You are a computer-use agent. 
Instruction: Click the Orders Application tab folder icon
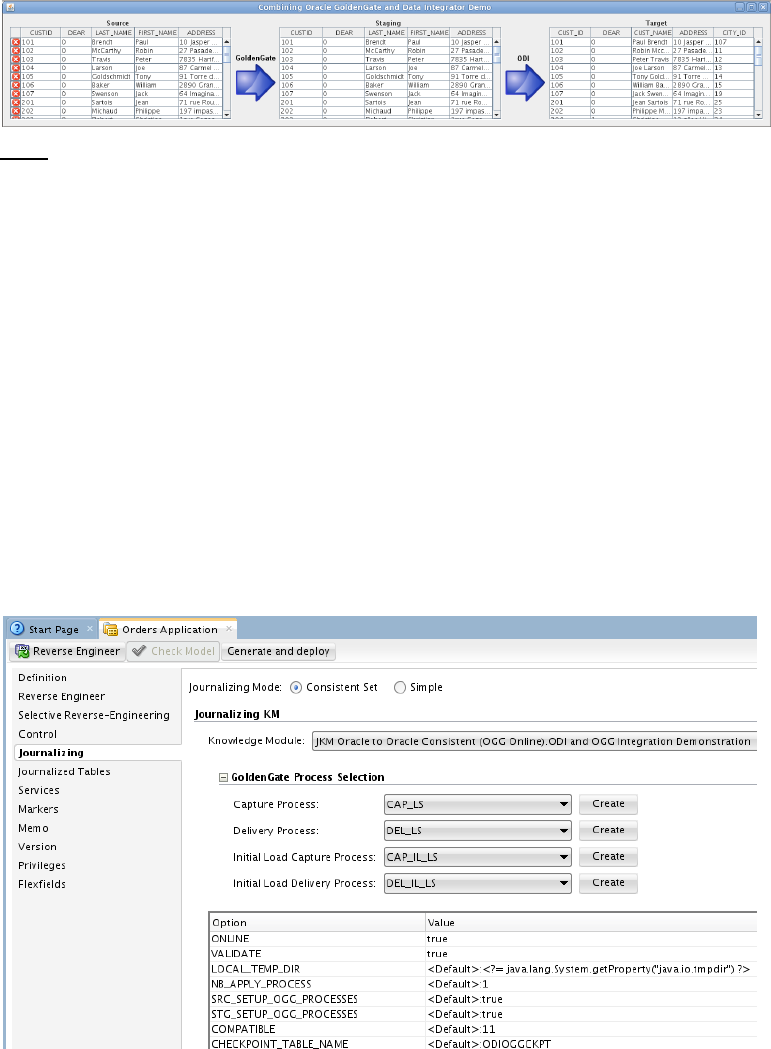click(x=110, y=629)
